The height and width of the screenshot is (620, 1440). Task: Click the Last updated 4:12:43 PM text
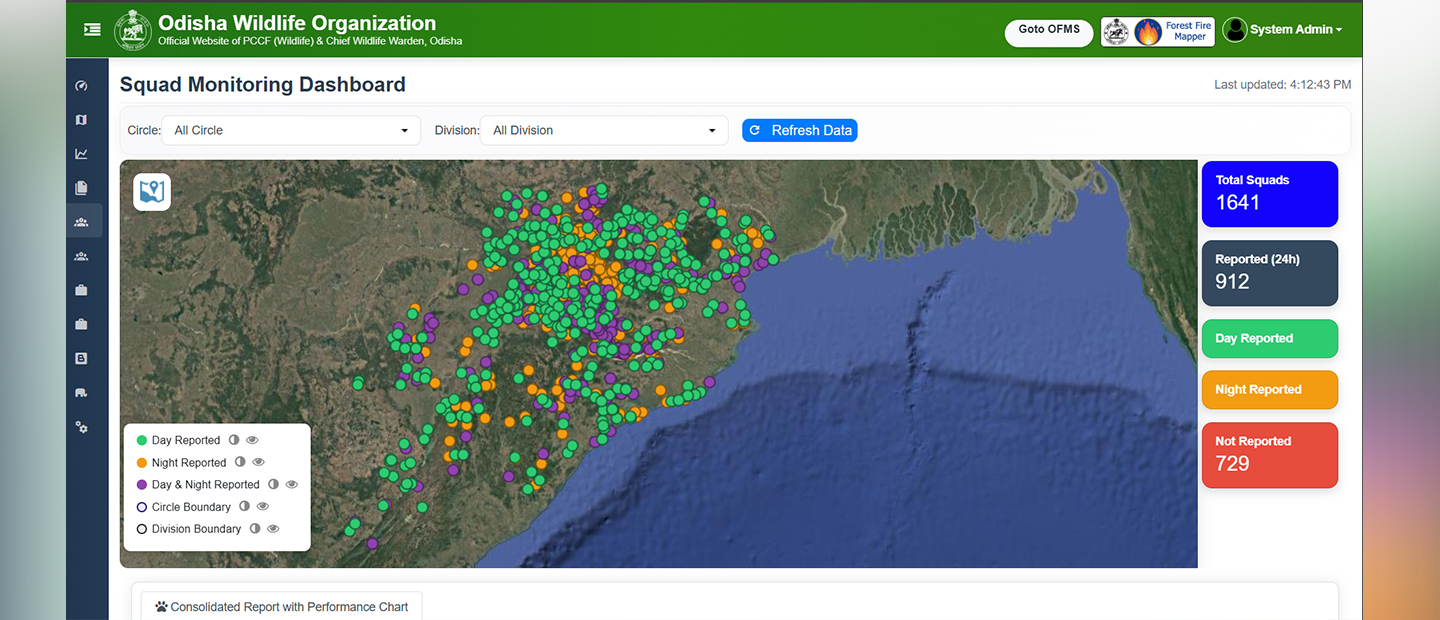(1282, 85)
